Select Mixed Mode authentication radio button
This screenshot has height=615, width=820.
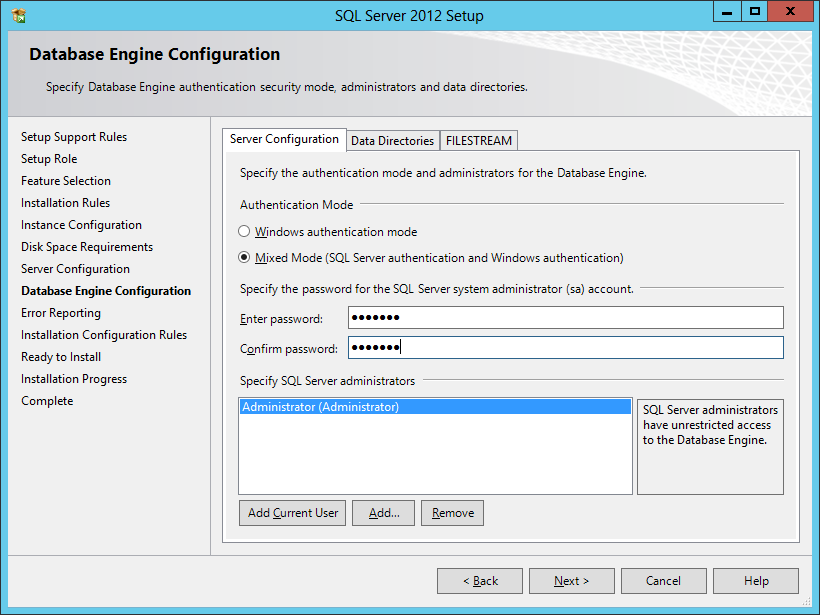[245, 258]
